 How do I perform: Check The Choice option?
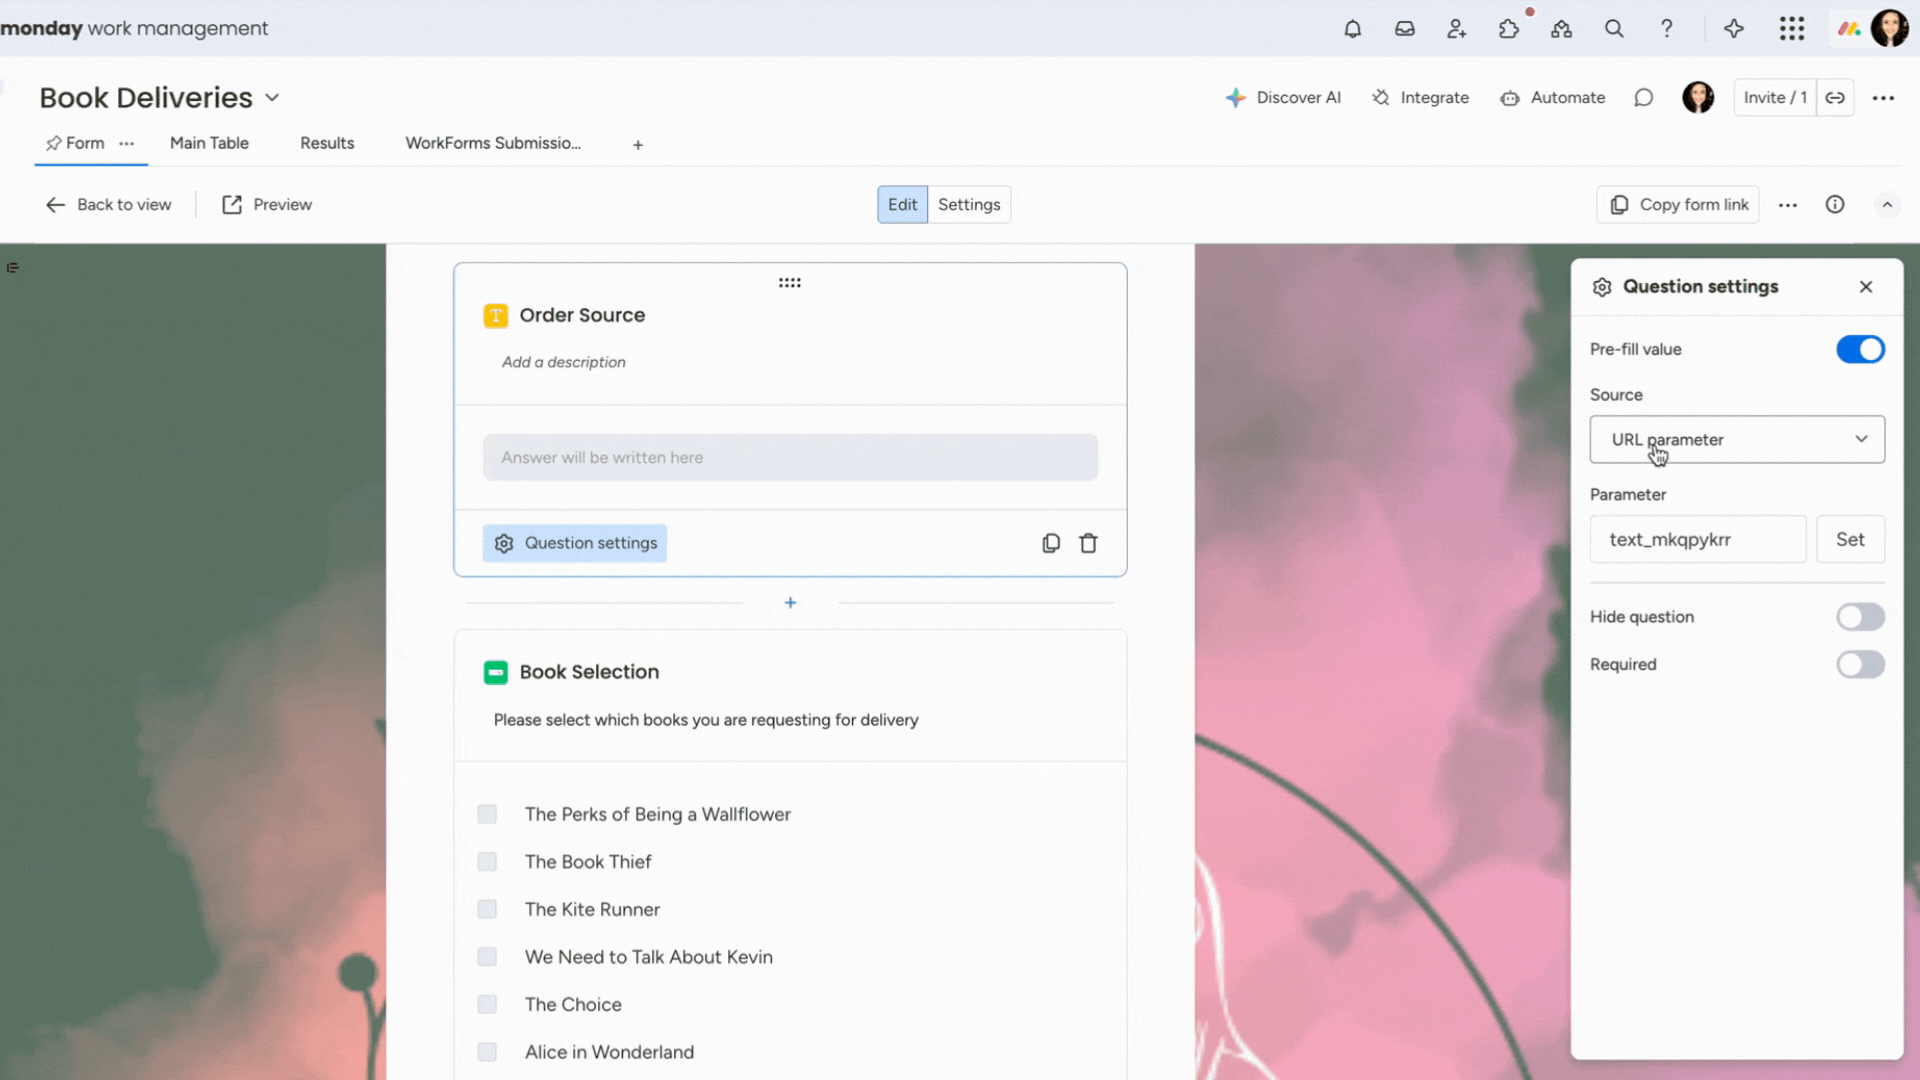pos(487,1005)
